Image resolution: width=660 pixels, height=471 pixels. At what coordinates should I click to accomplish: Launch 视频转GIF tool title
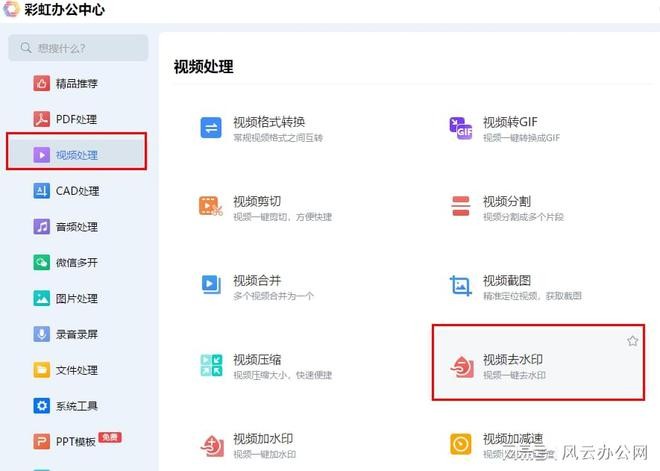(x=510, y=122)
